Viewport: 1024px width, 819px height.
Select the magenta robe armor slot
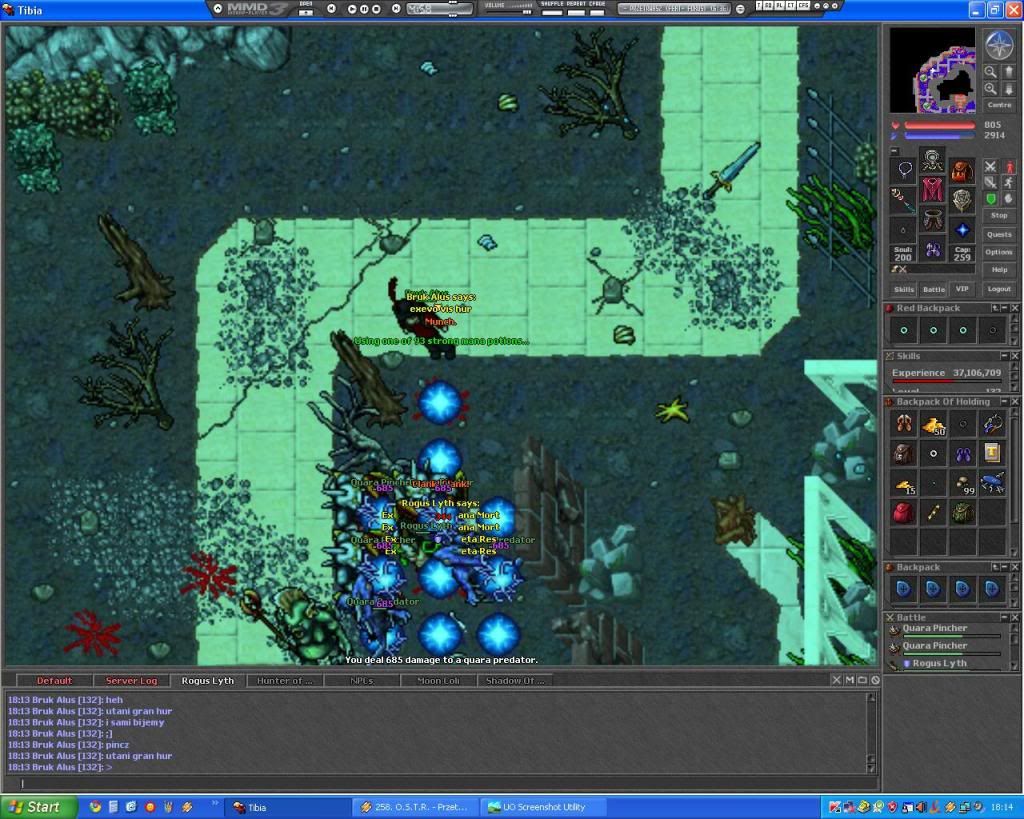933,189
